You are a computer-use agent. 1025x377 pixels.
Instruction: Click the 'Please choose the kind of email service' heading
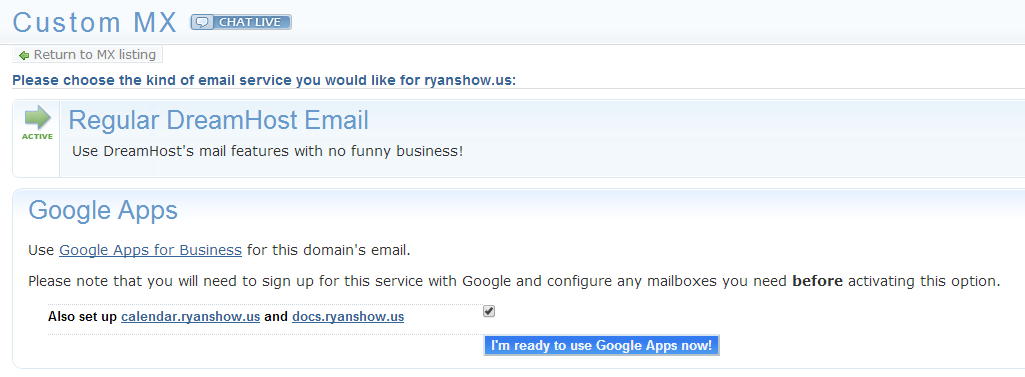click(x=264, y=81)
